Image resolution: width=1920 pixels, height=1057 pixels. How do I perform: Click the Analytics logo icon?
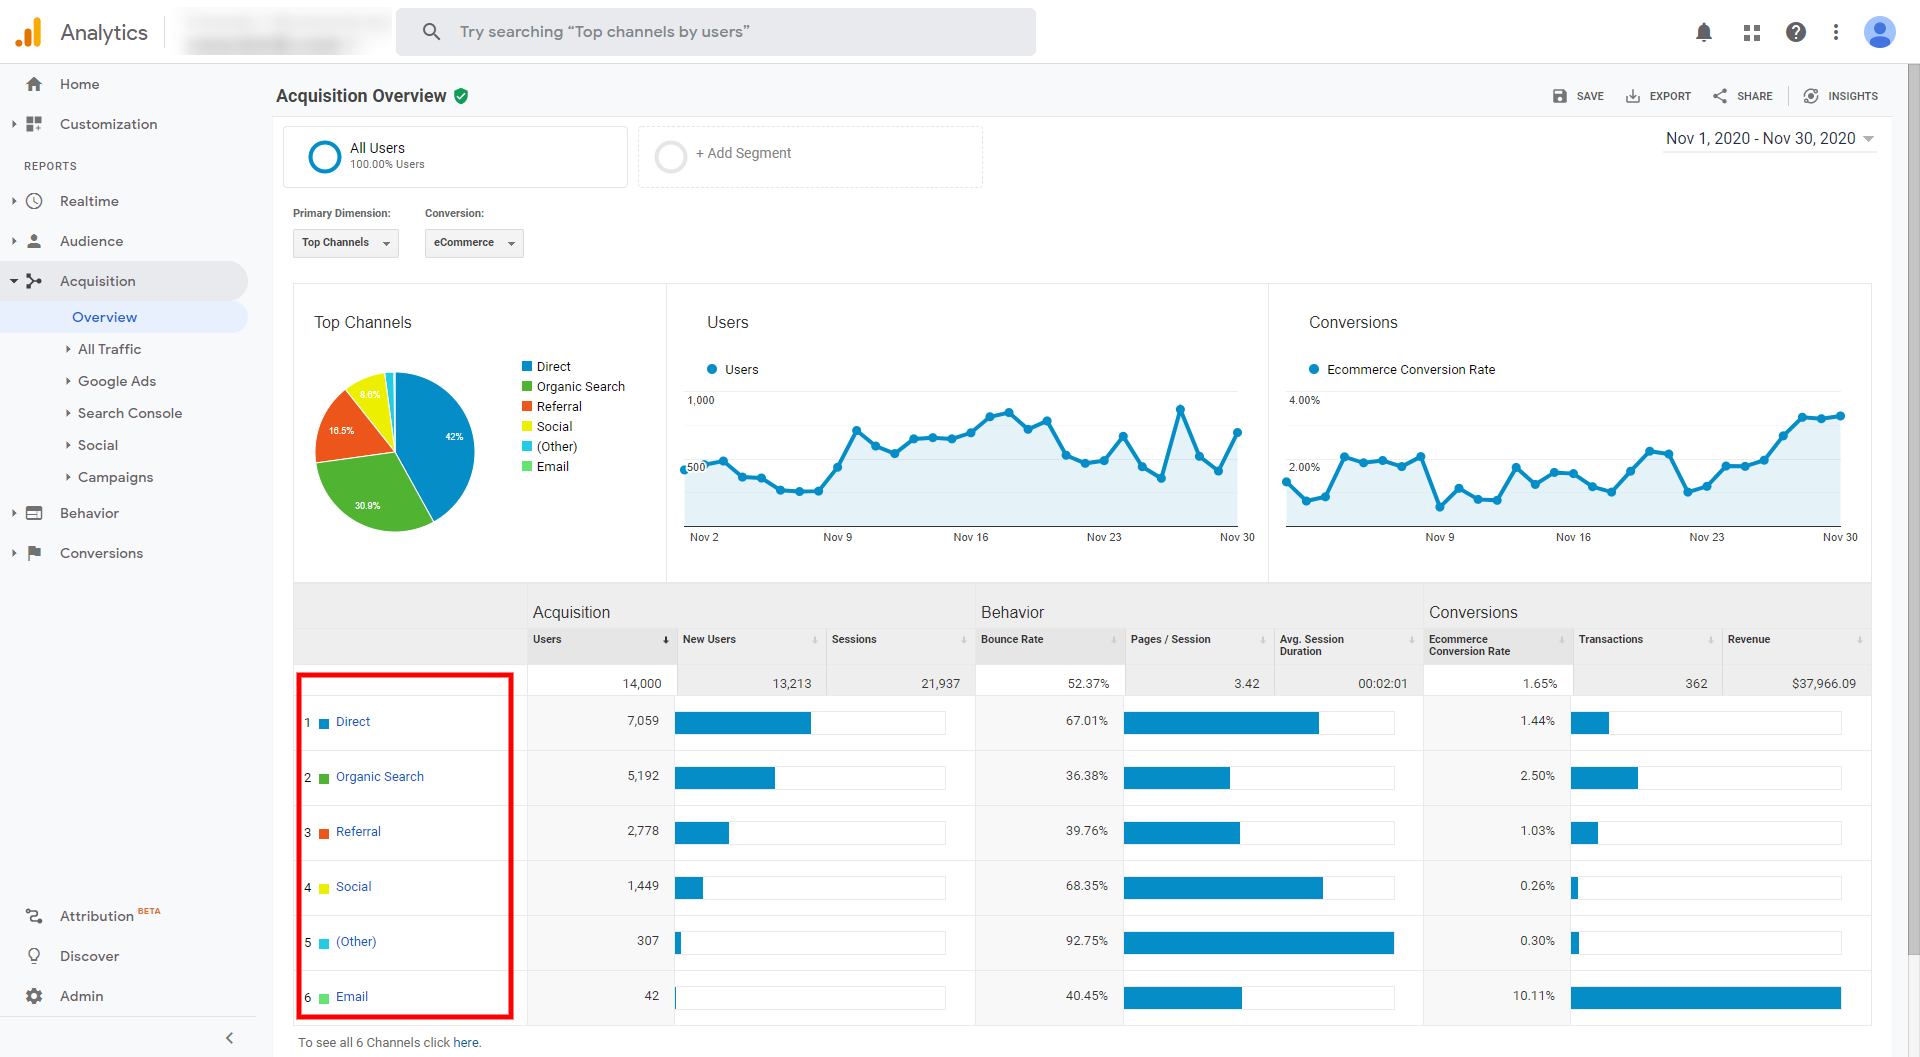29,32
